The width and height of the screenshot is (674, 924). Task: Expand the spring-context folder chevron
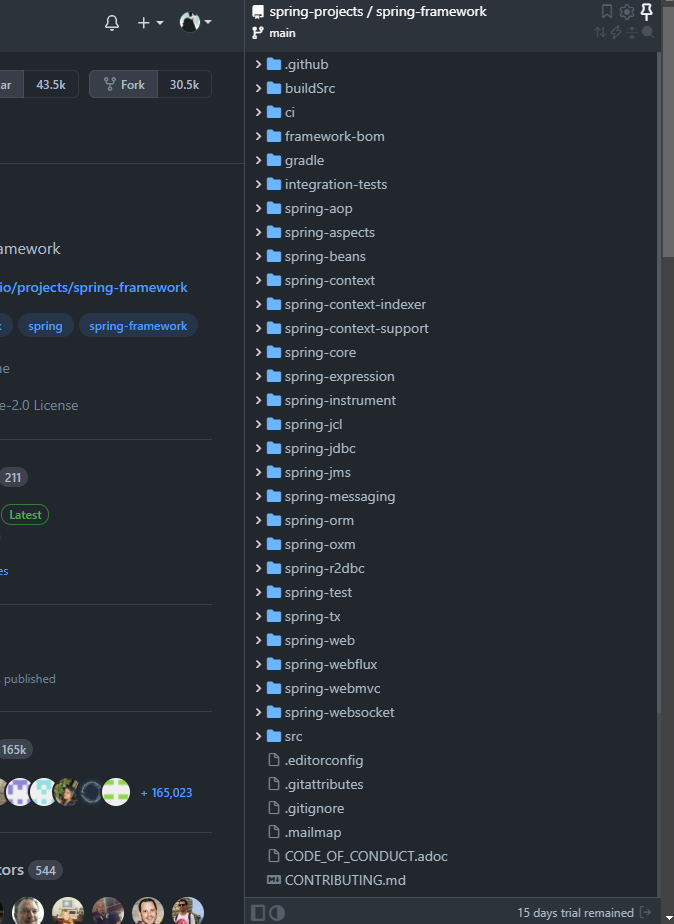pyautogui.click(x=258, y=280)
